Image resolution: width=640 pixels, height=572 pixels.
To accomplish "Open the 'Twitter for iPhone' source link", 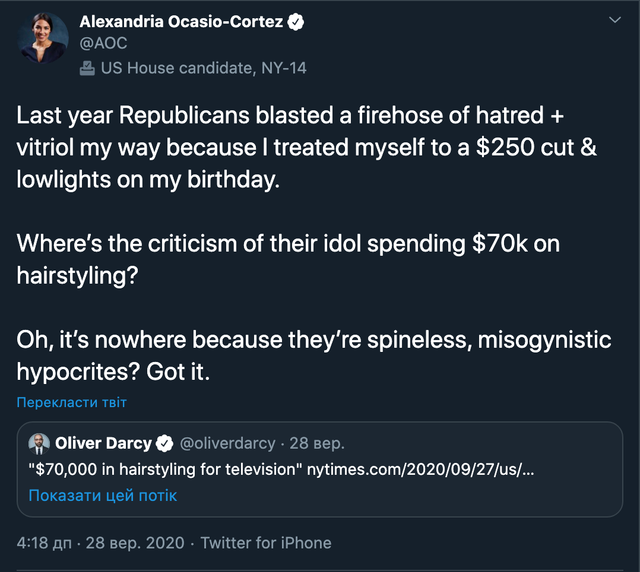I will (x=265, y=543).
